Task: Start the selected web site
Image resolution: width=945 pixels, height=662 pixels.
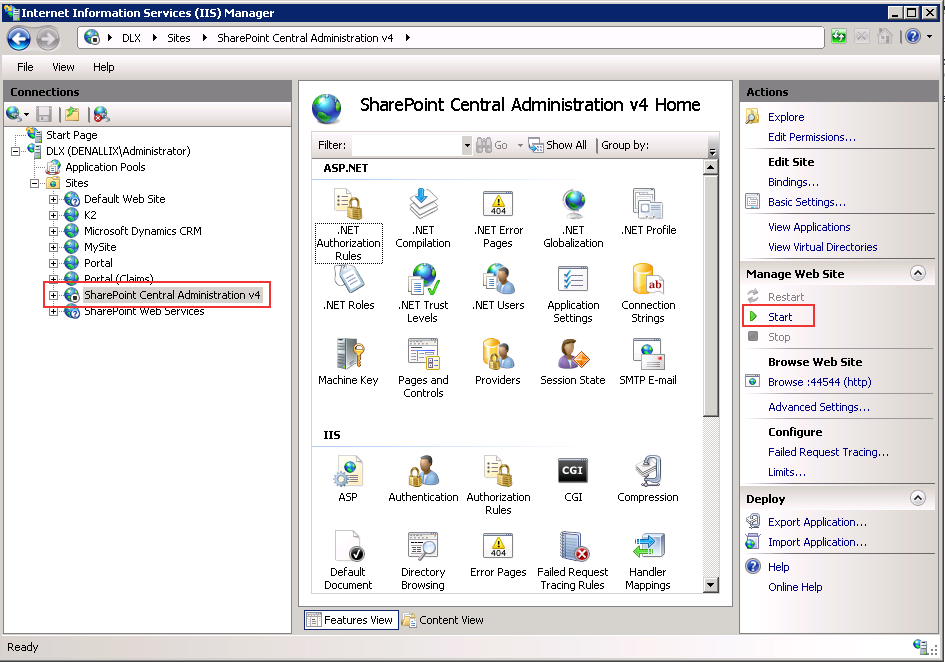Action: pyautogui.click(x=779, y=317)
